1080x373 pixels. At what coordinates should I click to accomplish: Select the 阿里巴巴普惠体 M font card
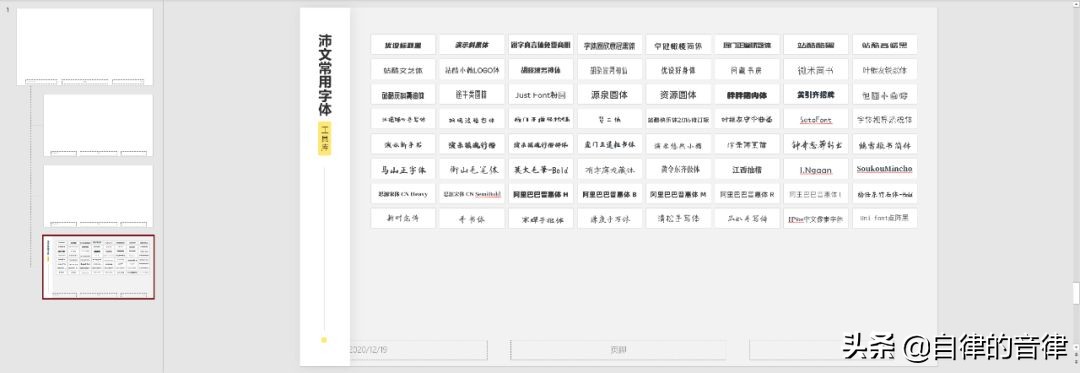pos(678,193)
